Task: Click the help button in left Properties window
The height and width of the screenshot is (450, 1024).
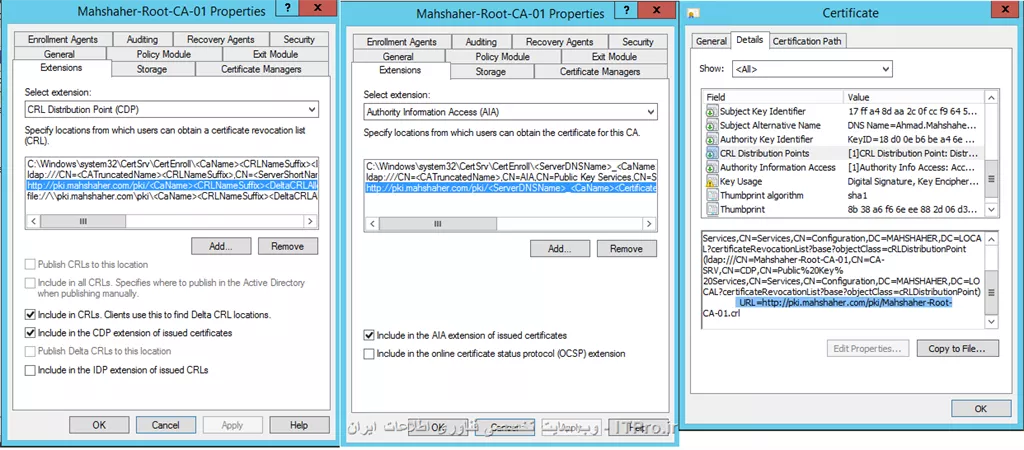Action: 288,8
